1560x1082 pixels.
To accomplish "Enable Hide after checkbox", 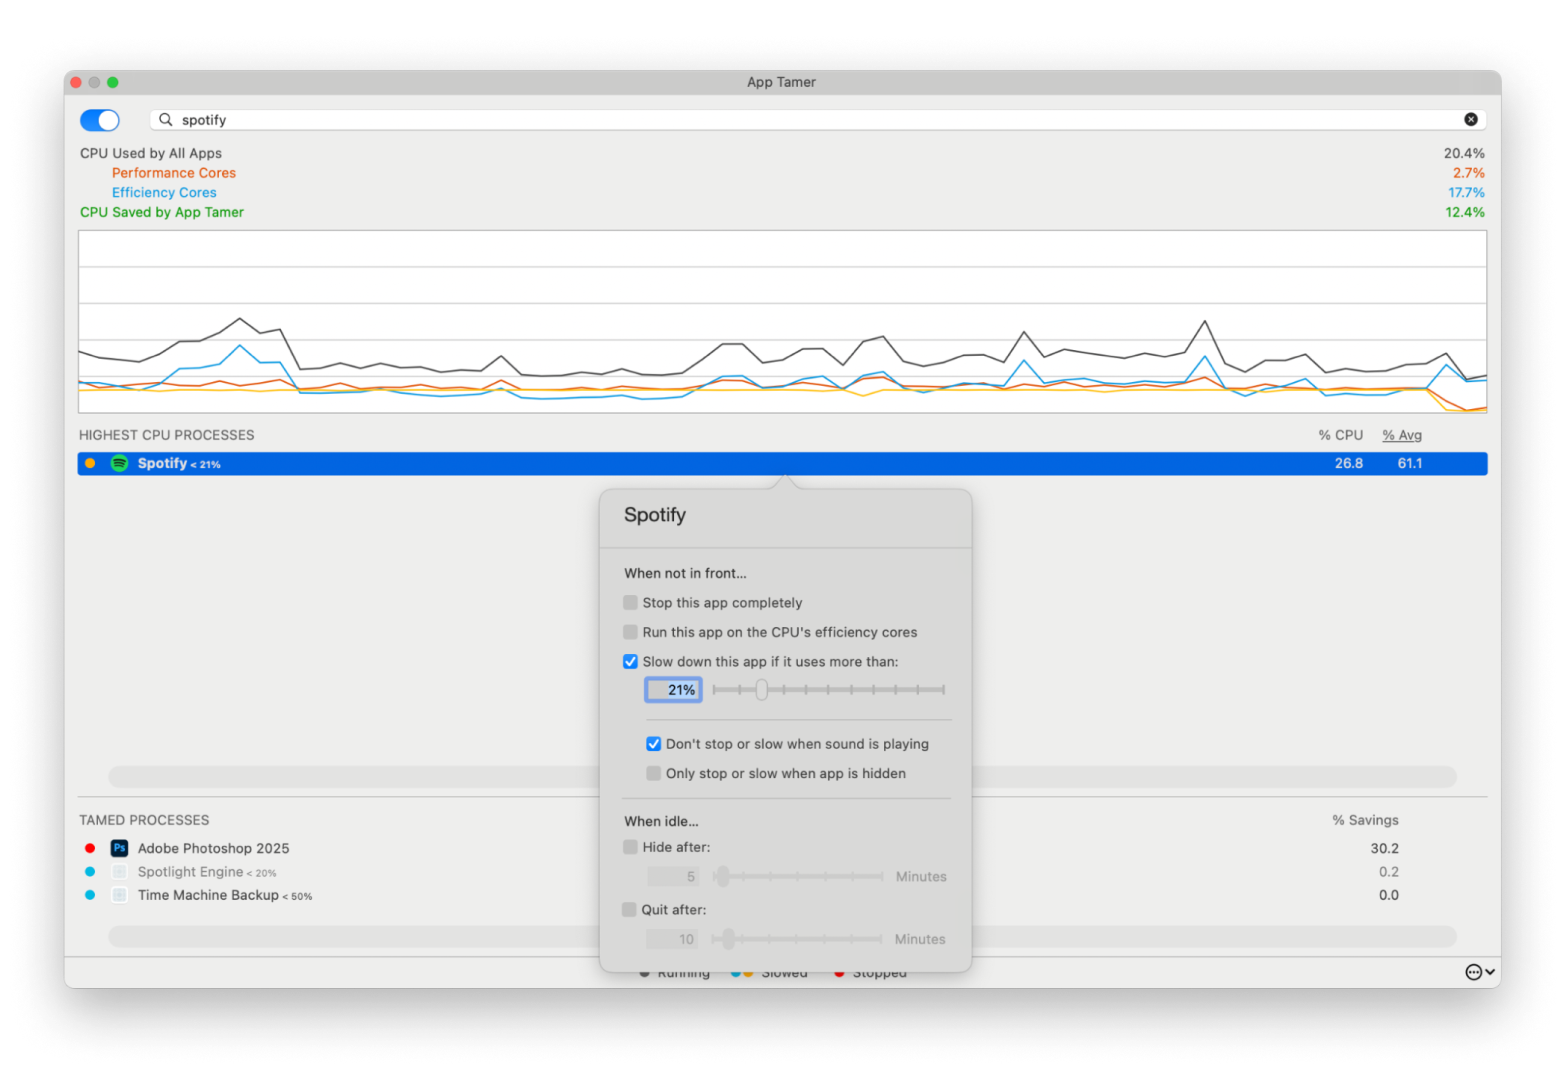I will [630, 847].
